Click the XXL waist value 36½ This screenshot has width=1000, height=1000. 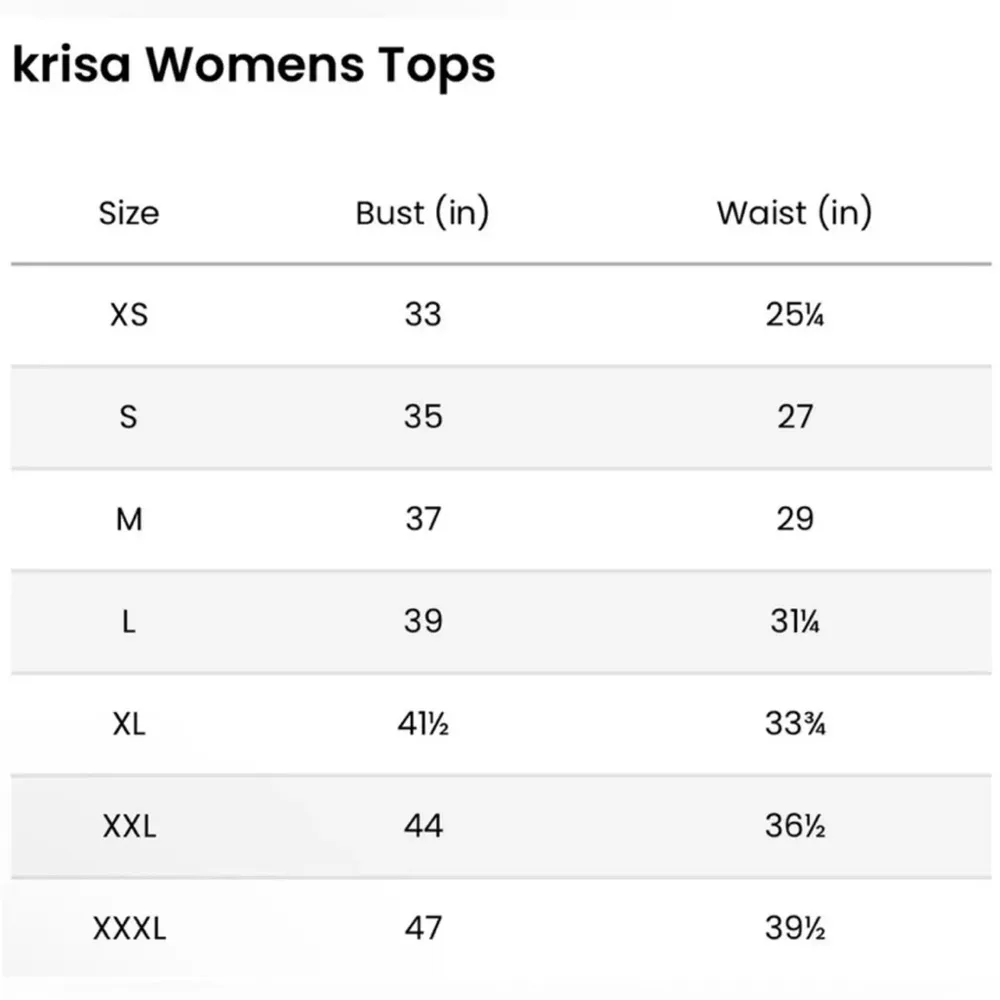coord(794,827)
